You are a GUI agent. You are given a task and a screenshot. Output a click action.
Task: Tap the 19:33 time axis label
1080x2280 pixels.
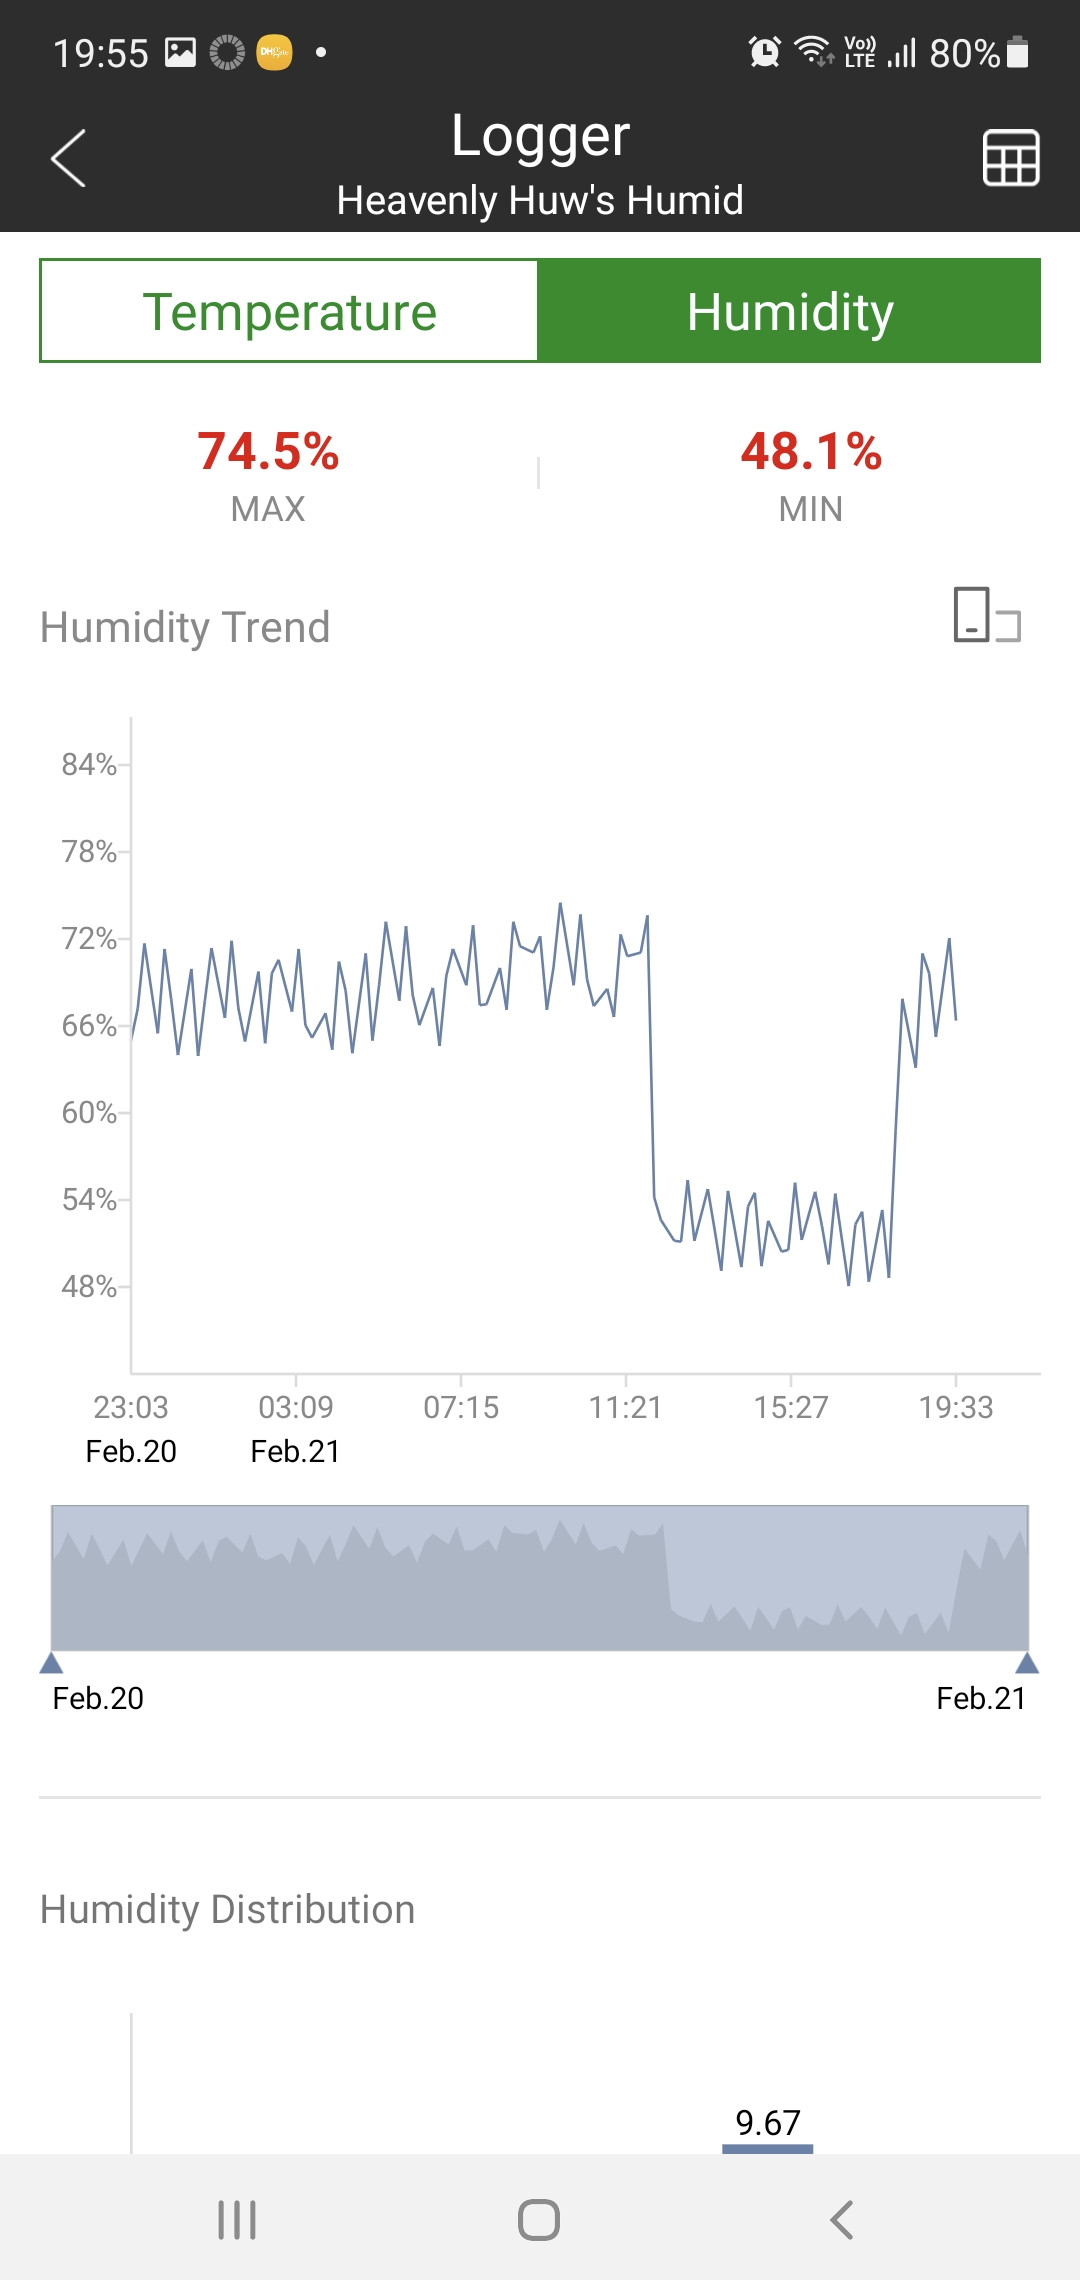956,1407
